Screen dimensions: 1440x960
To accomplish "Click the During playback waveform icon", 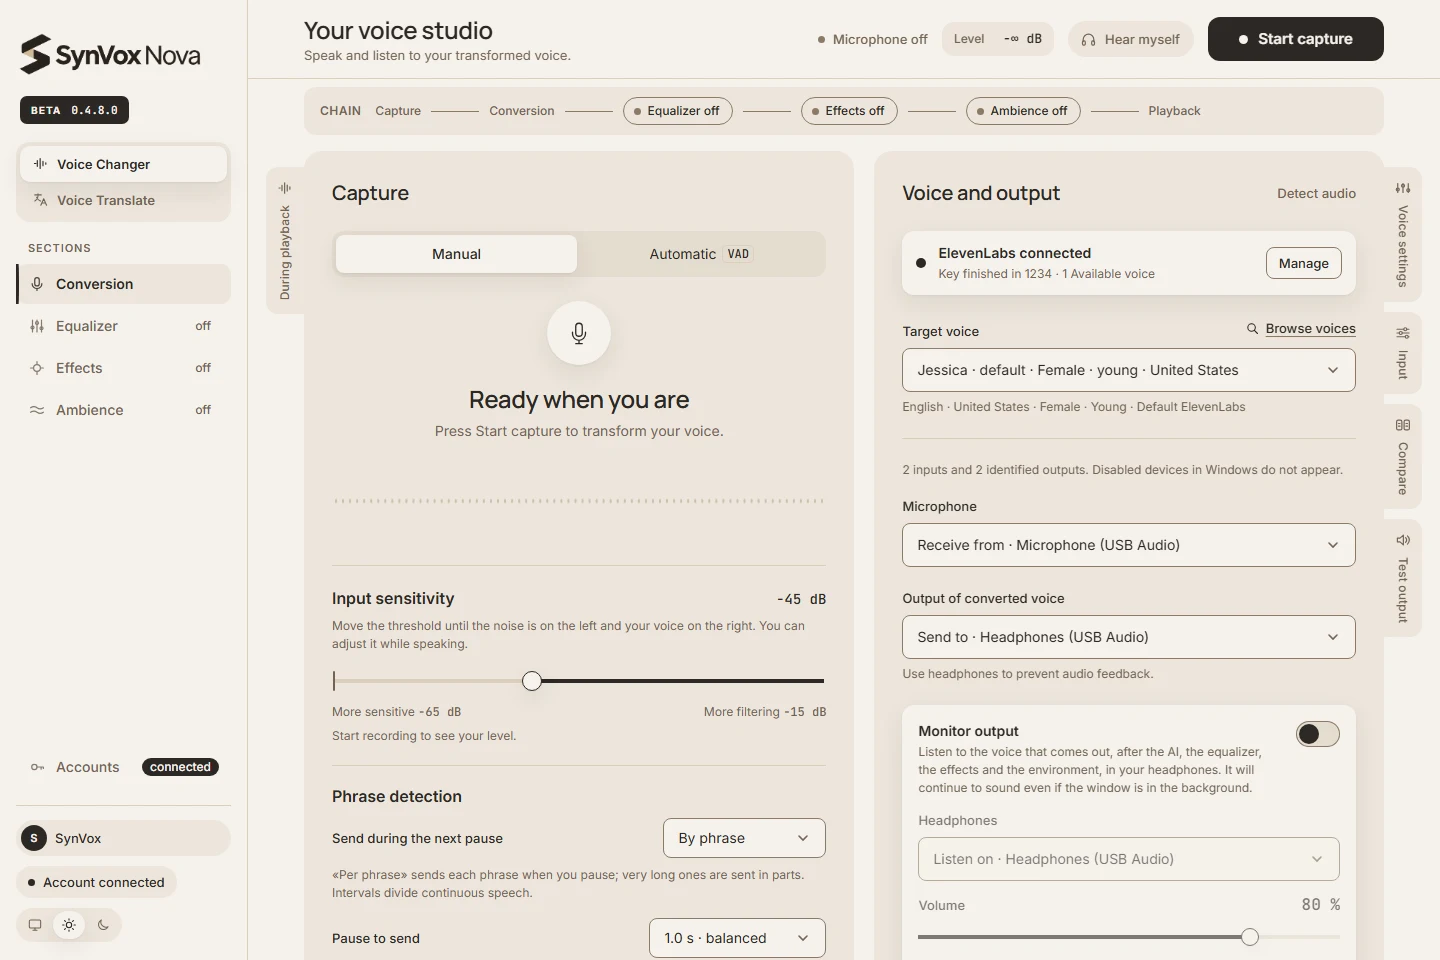I will coord(285,188).
